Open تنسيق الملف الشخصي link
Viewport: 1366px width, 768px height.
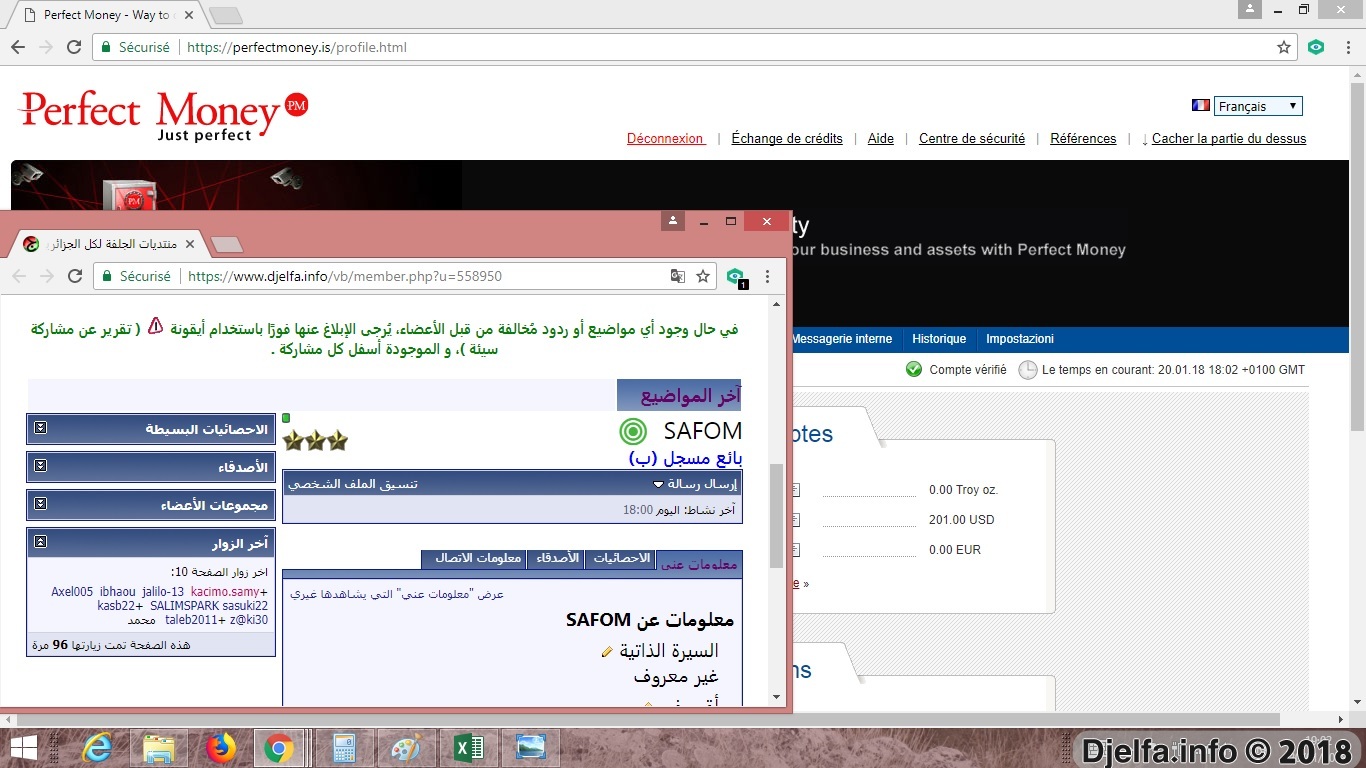click(x=353, y=484)
